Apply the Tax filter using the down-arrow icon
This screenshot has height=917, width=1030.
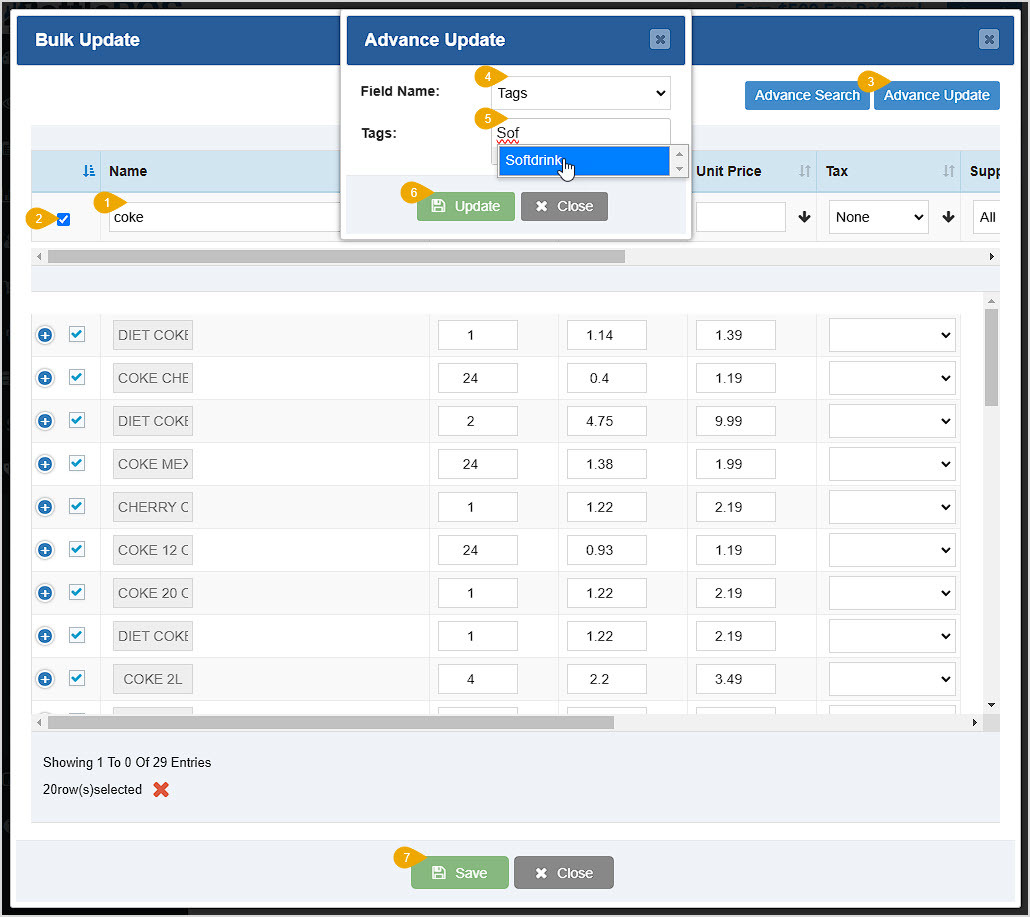point(946,217)
